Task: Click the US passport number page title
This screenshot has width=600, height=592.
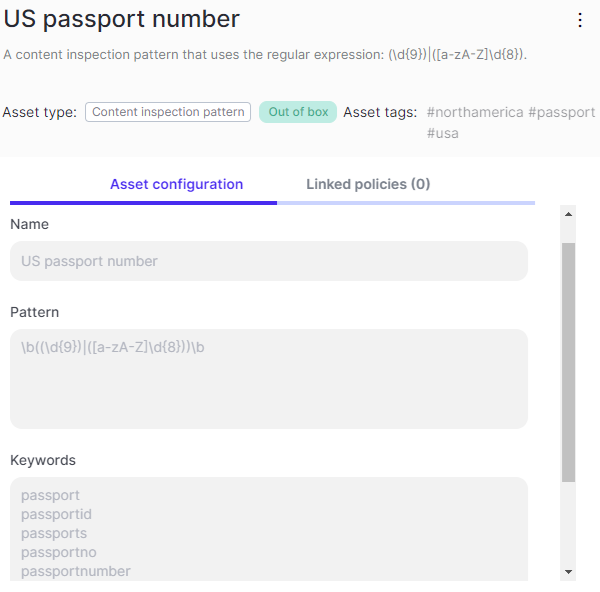Action: pos(122,19)
